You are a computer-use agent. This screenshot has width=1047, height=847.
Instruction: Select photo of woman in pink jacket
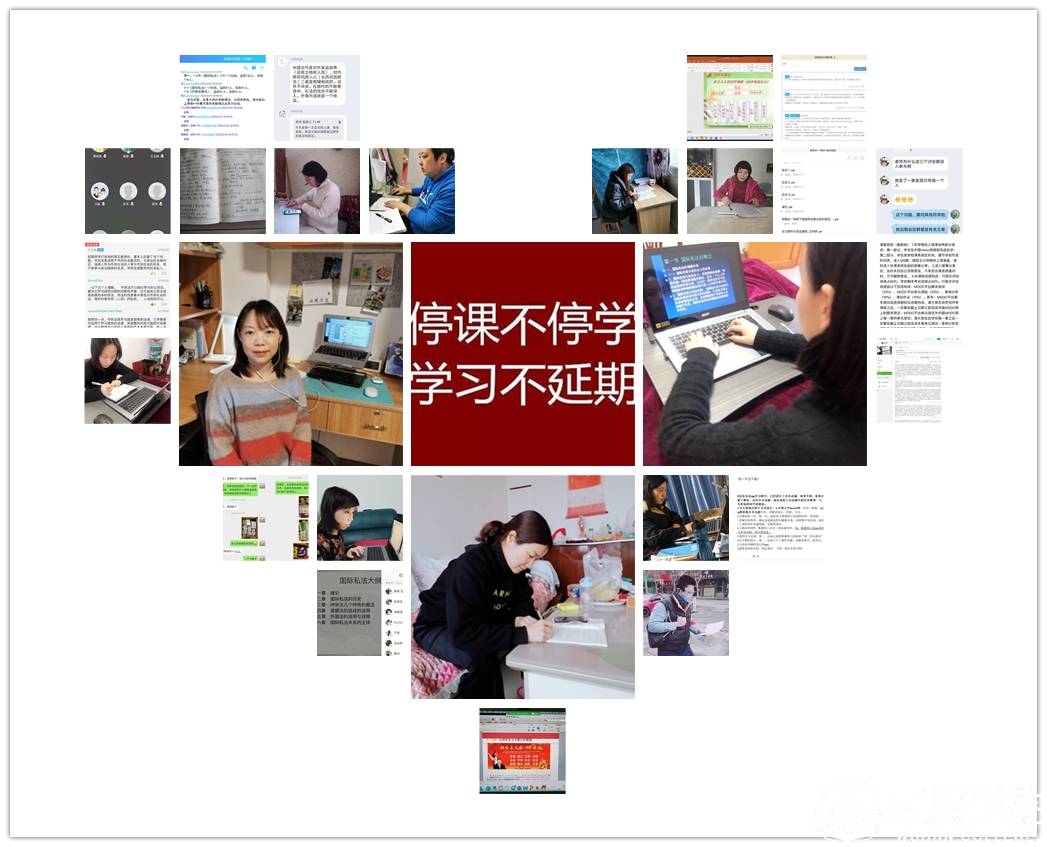729,191
